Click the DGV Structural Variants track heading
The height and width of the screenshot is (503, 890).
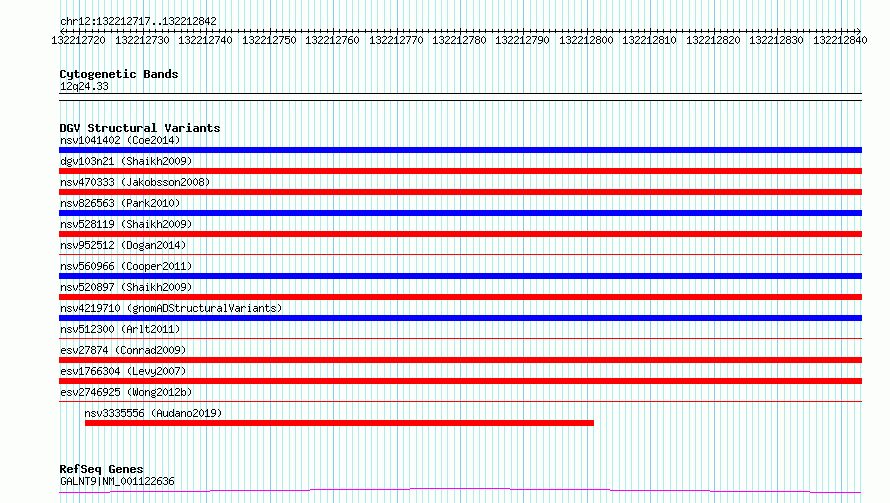[x=140, y=128]
